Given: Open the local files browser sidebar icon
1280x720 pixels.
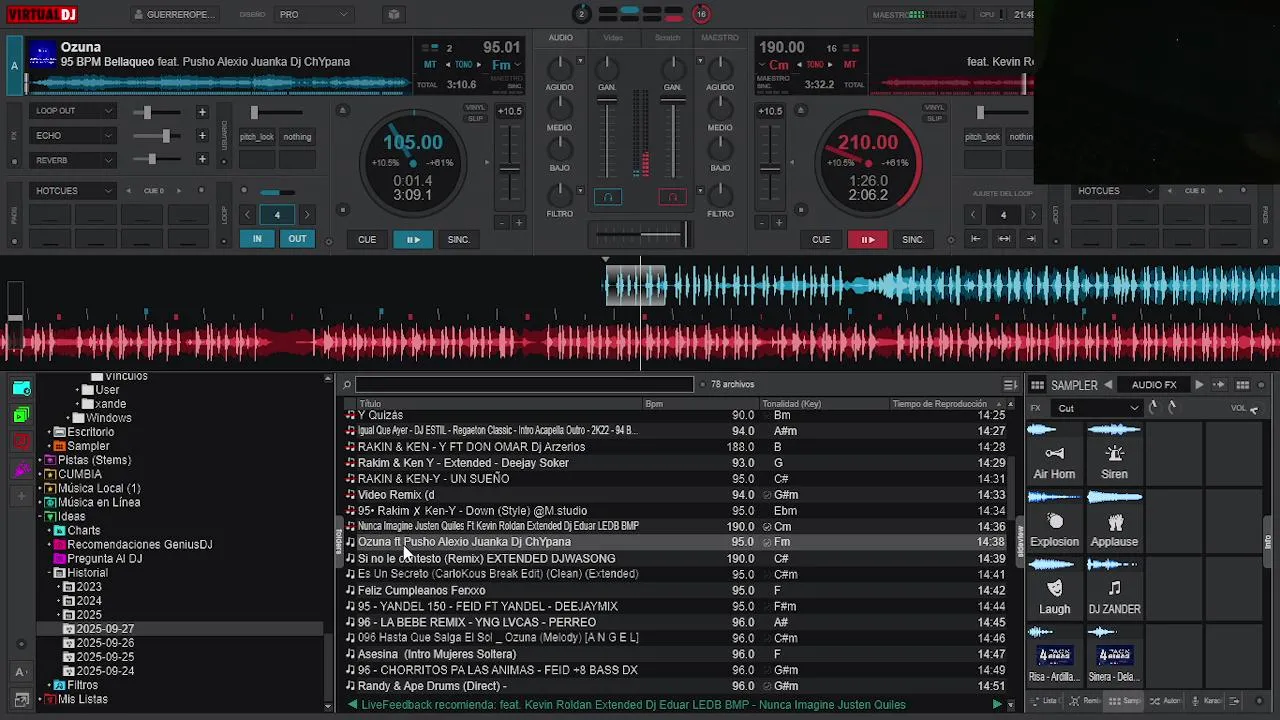Looking at the screenshot, I should tap(22, 389).
